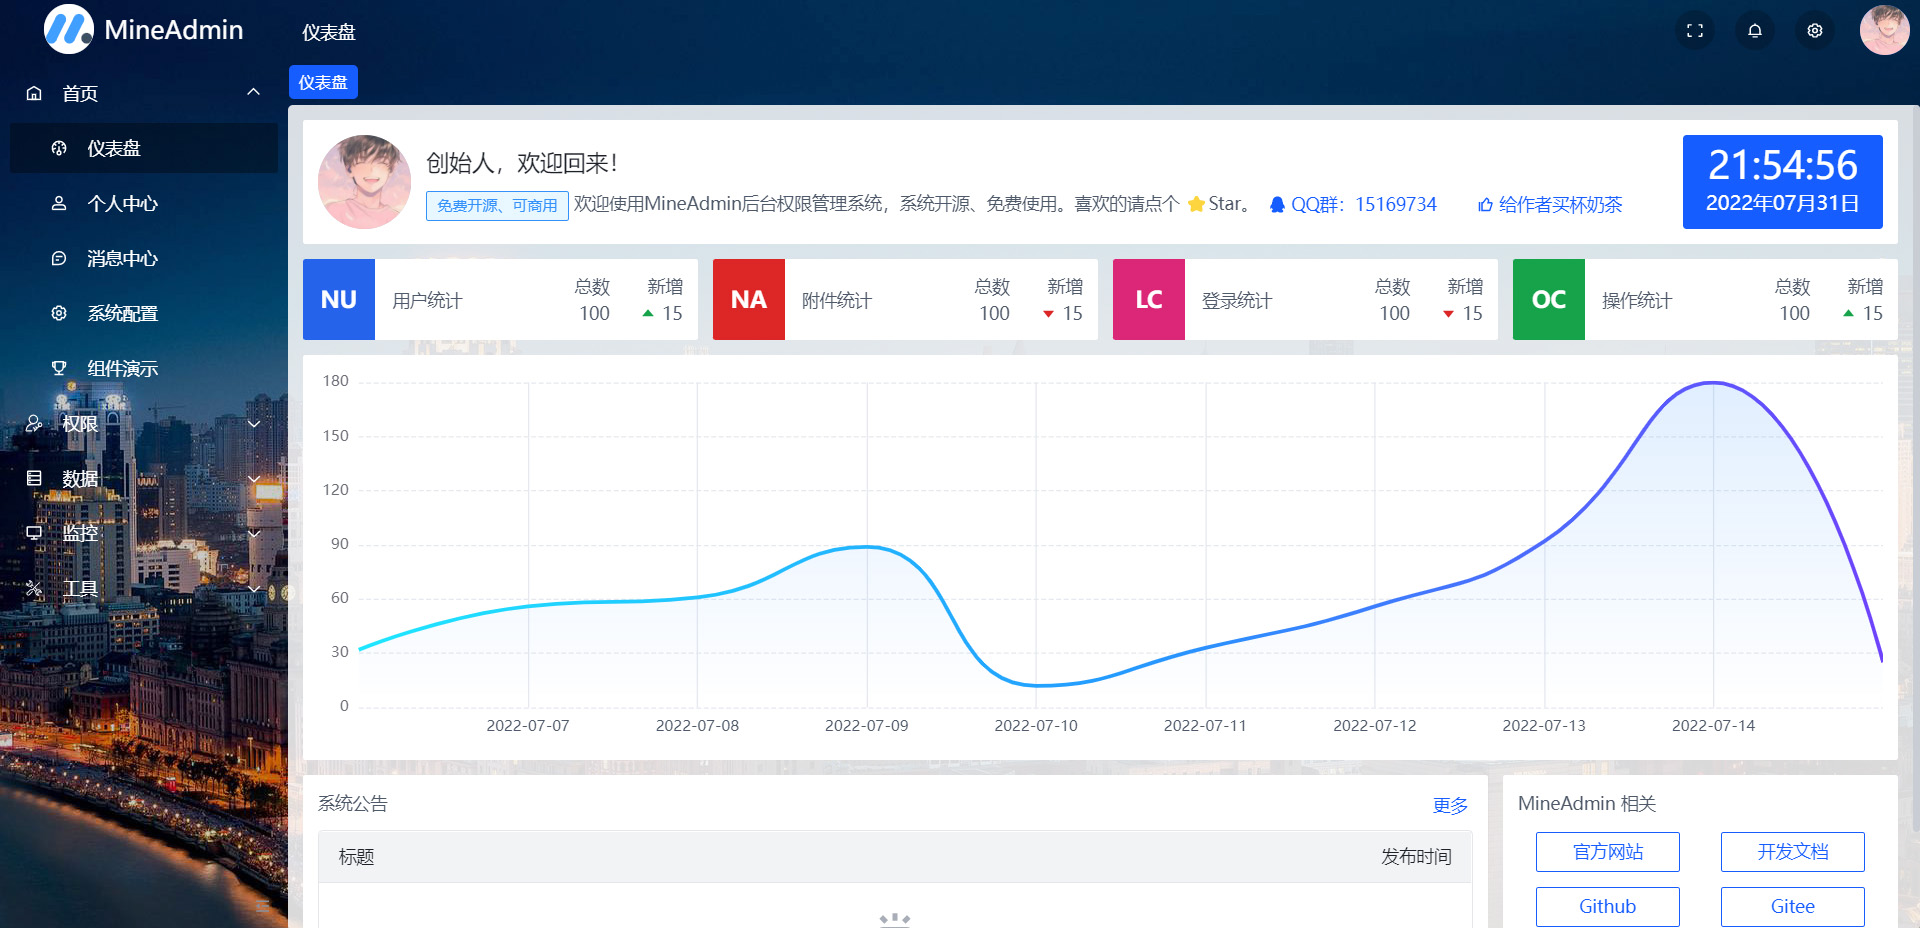Screen dimensions: 1920x928
Task: Click the 2022-07-14 chart label
Action: coord(1713,726)
